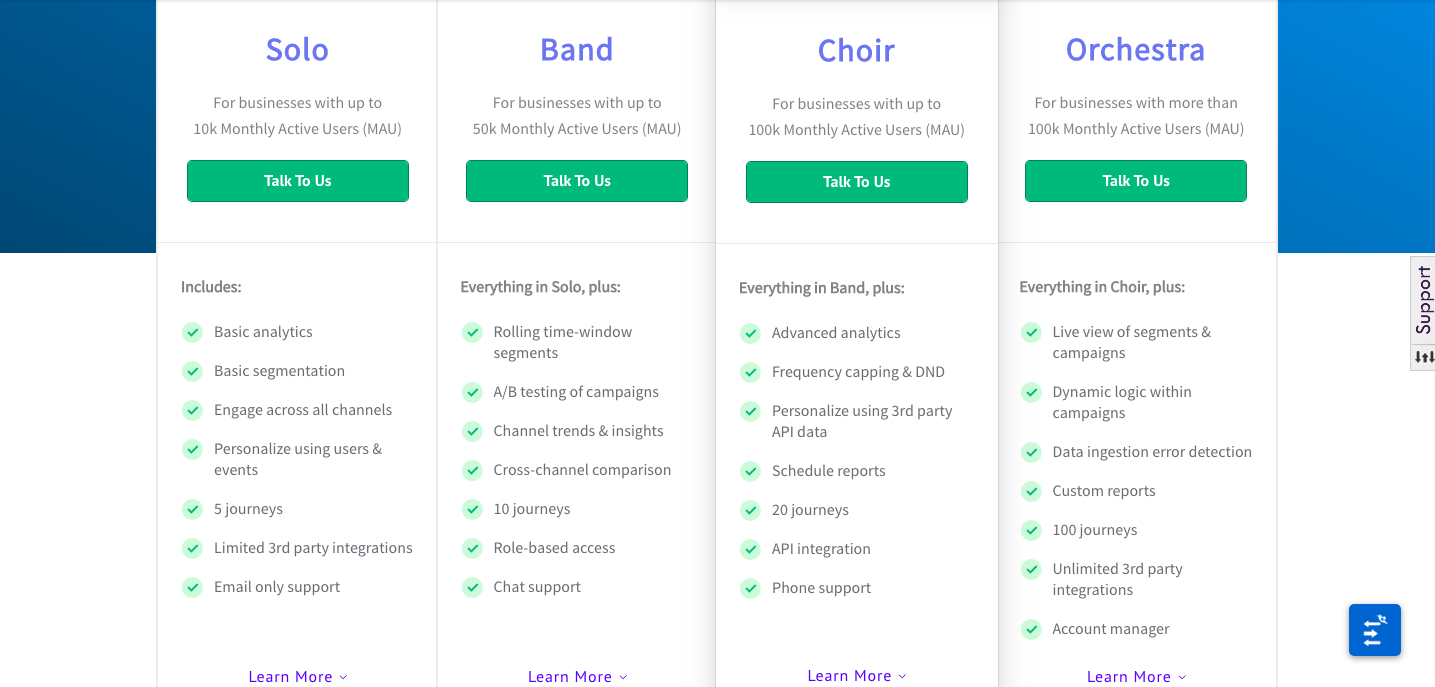Open the vertical Support side tab
1435x687 pixels.
pyautogui.click(x=1424, y=301)
